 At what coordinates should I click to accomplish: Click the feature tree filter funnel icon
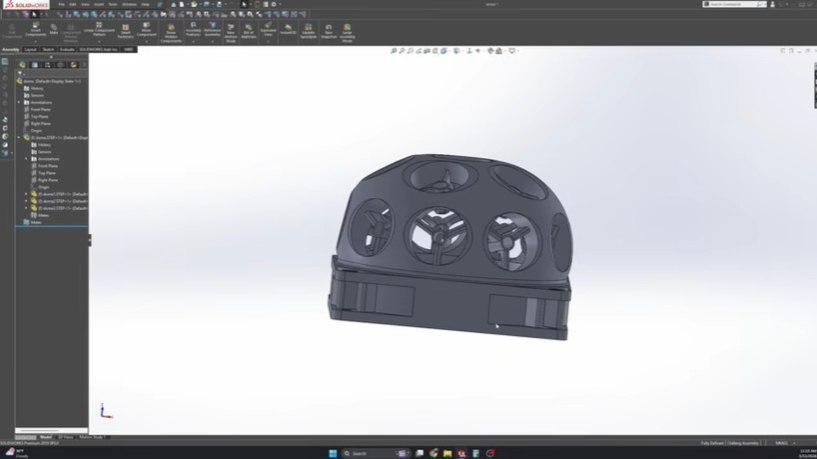(x=20, y=73)
